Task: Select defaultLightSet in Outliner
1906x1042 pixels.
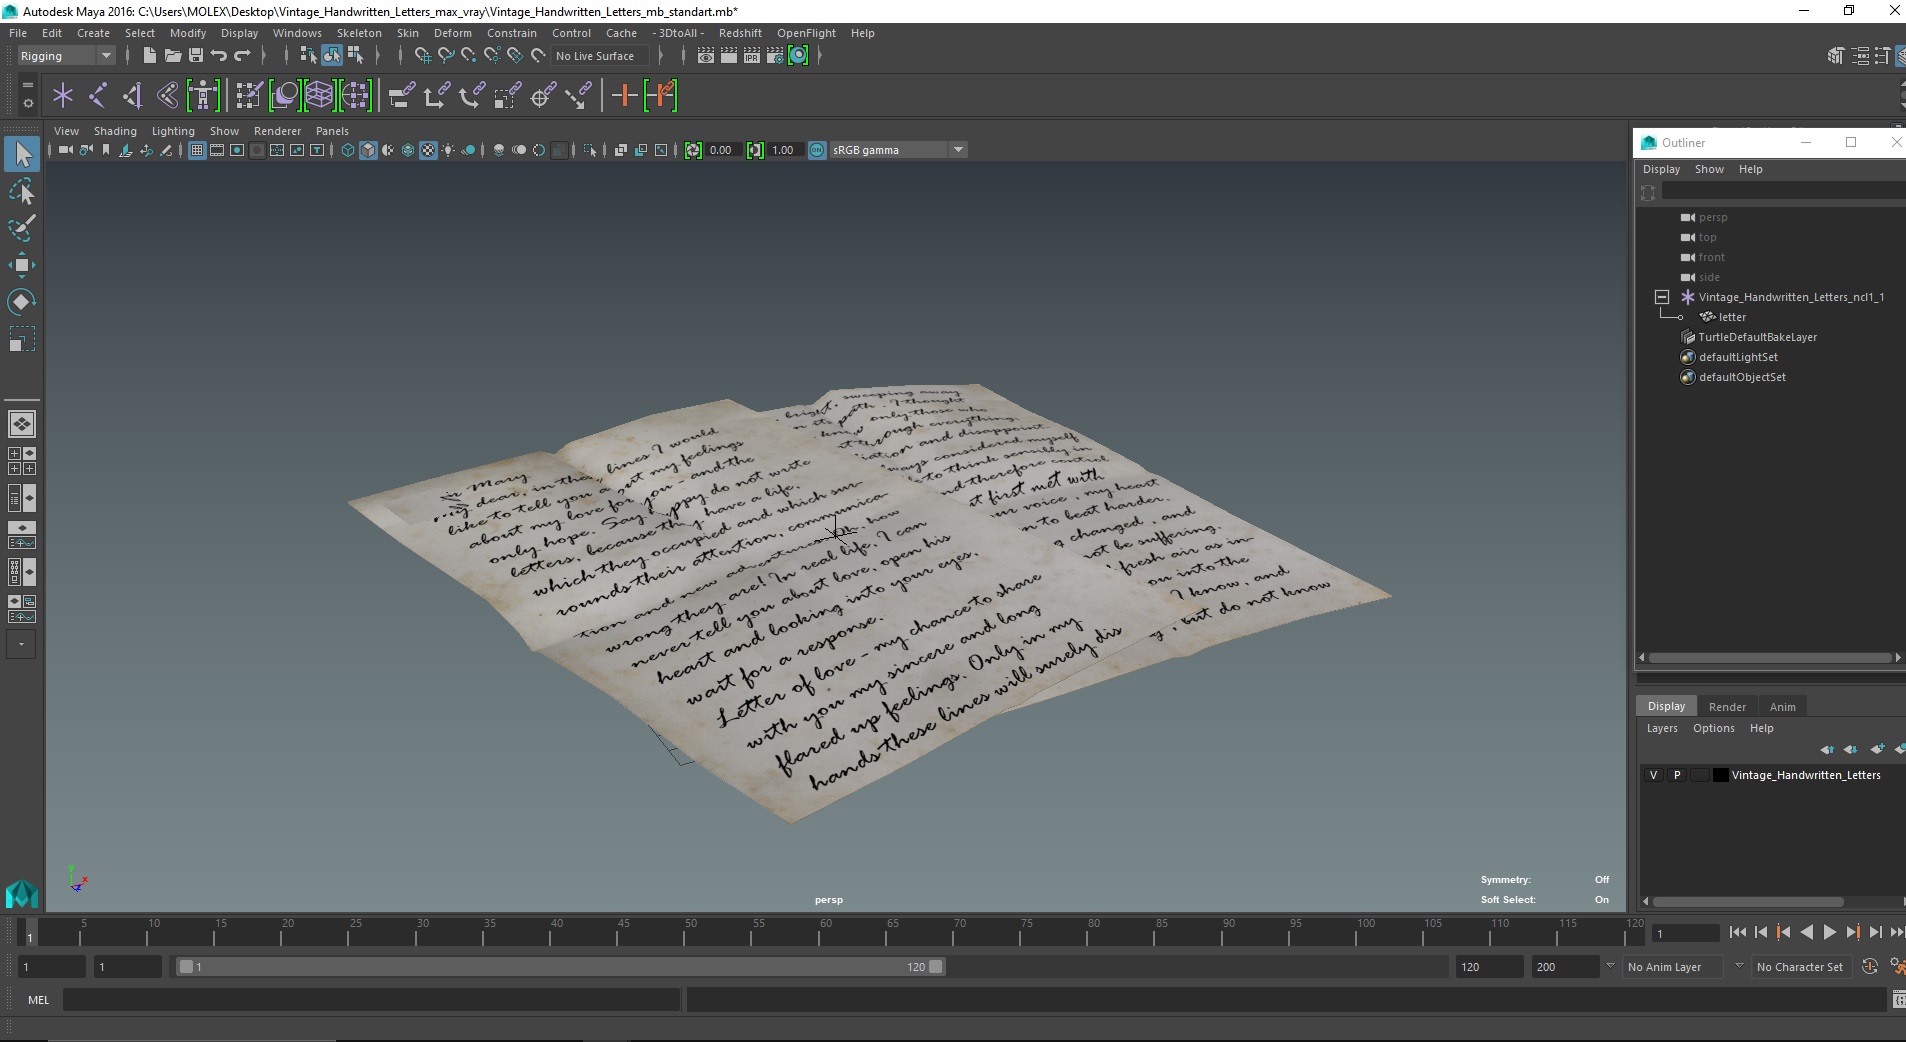Action: 1738,357
